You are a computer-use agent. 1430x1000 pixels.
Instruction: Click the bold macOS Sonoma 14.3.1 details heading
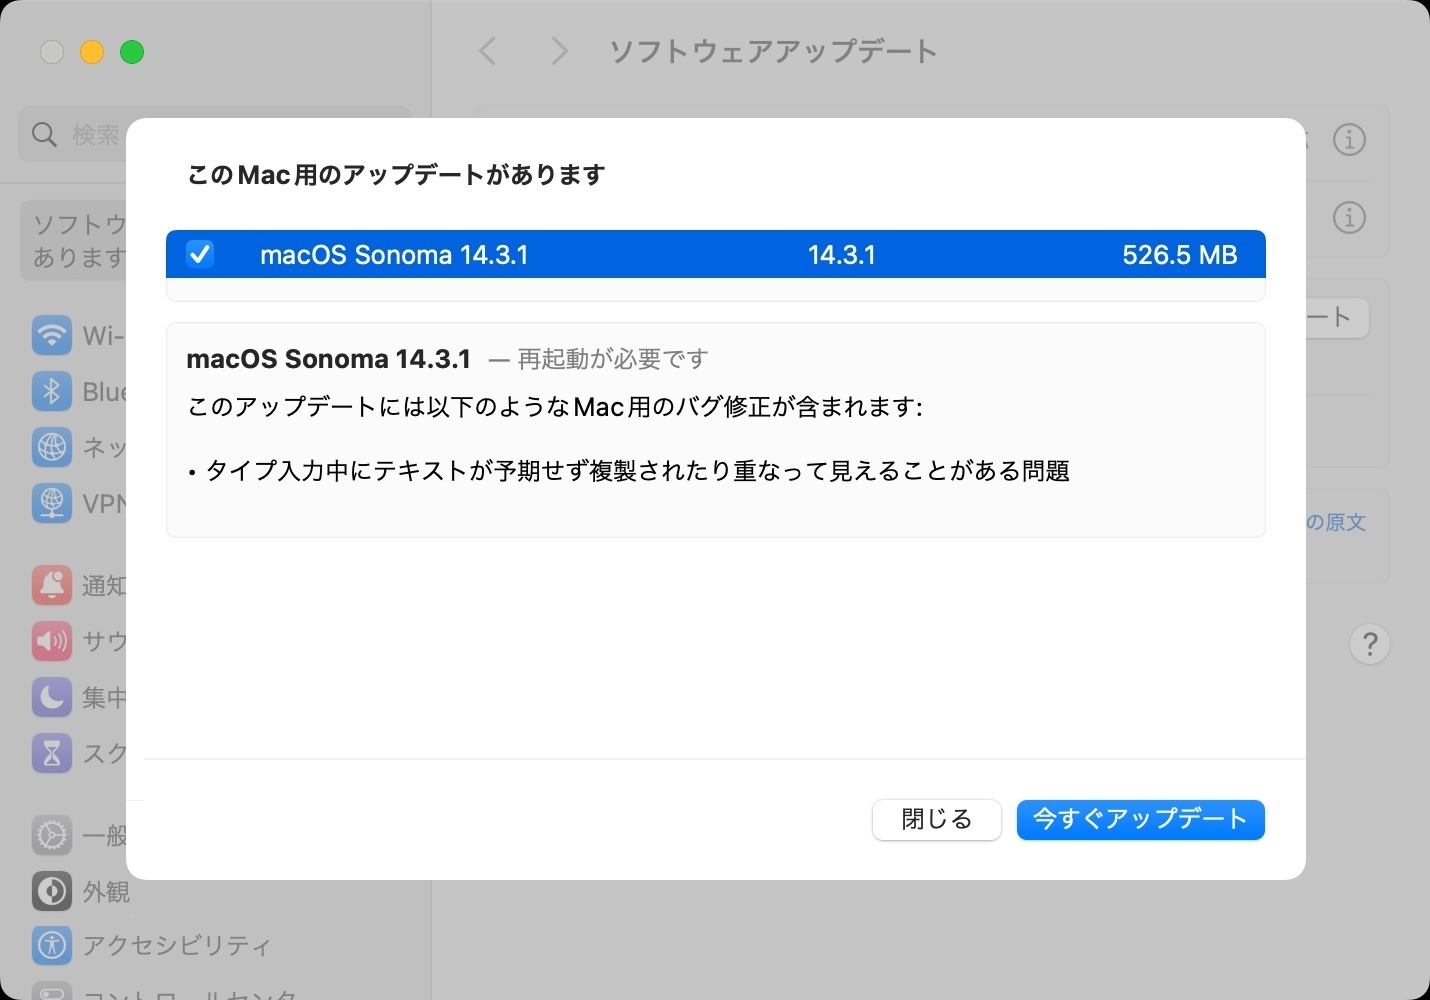[x=329, y=359]
